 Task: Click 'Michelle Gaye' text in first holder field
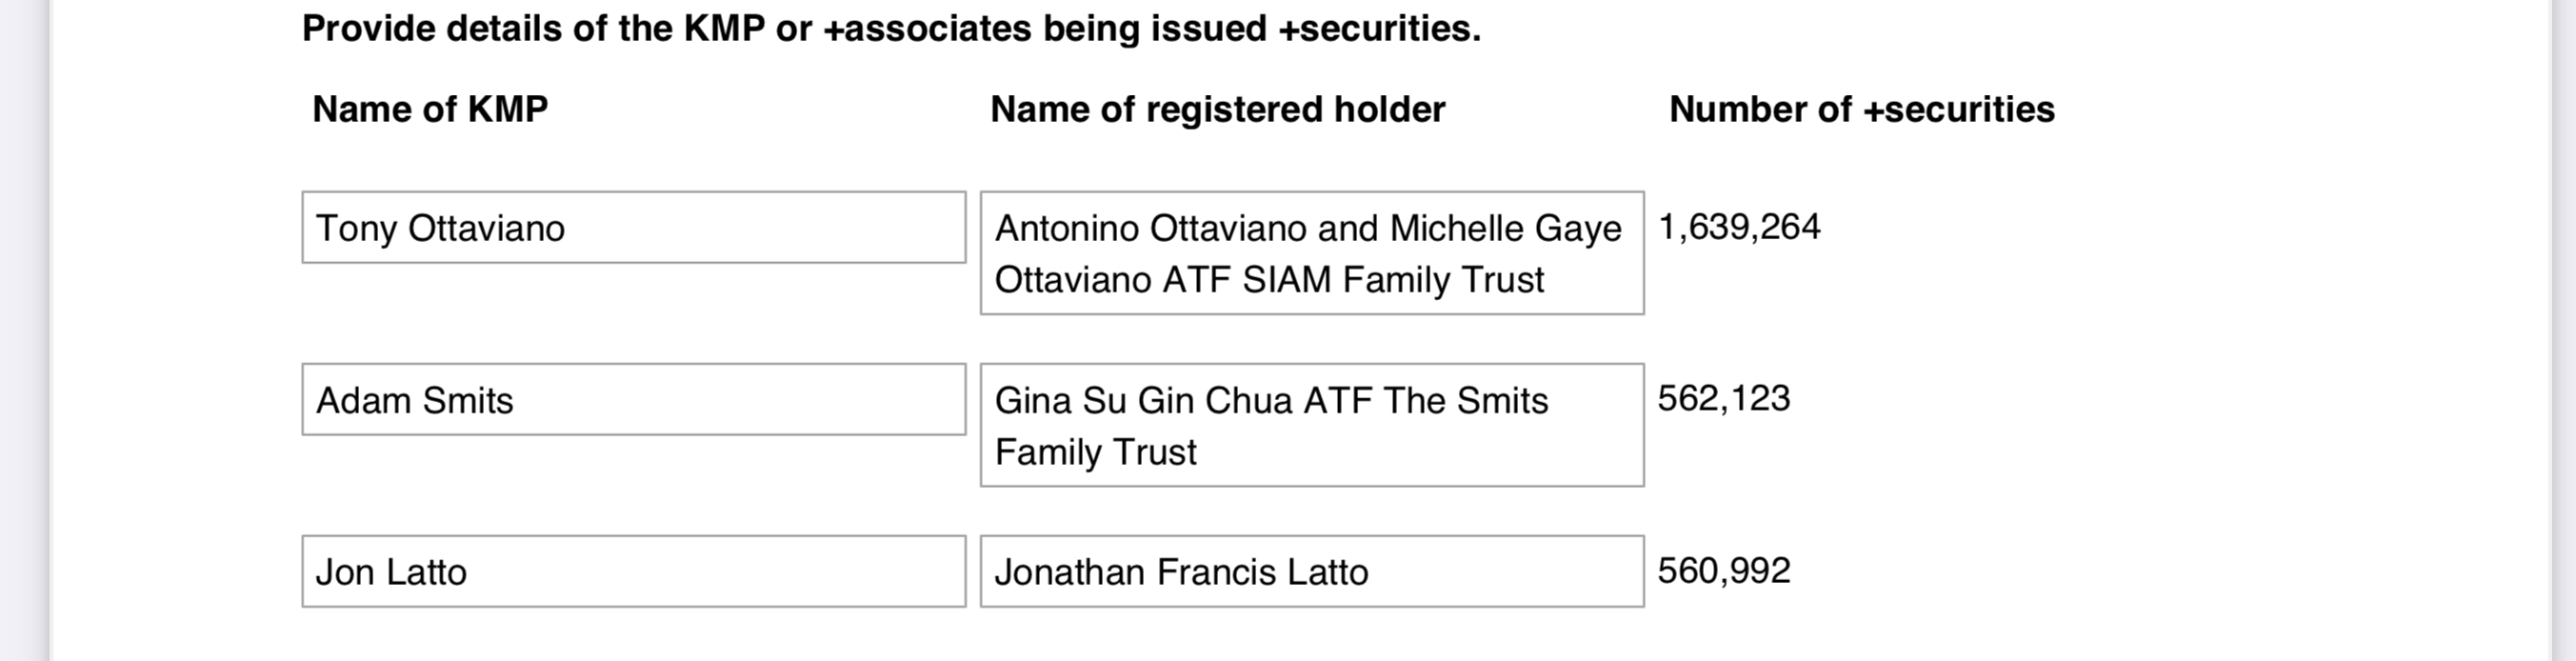1505,229
